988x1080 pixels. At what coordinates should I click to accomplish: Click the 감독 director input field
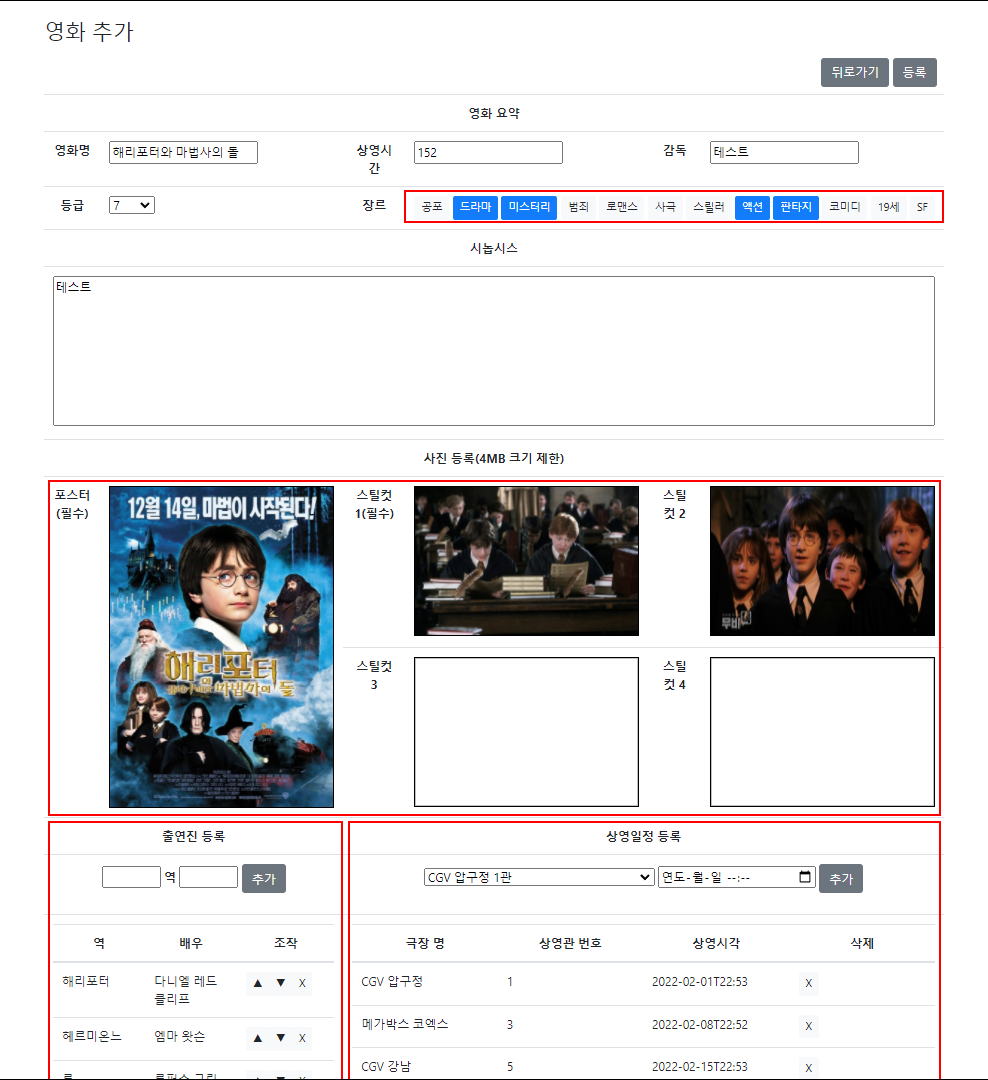click(x=784, y=152)
